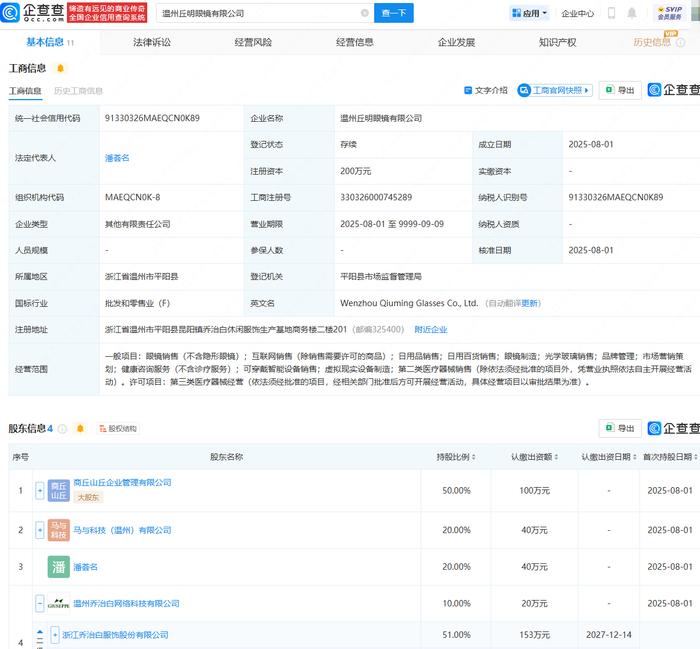
Task: Click the info icon beside 历史信息
Action: (x=680, y=42)
